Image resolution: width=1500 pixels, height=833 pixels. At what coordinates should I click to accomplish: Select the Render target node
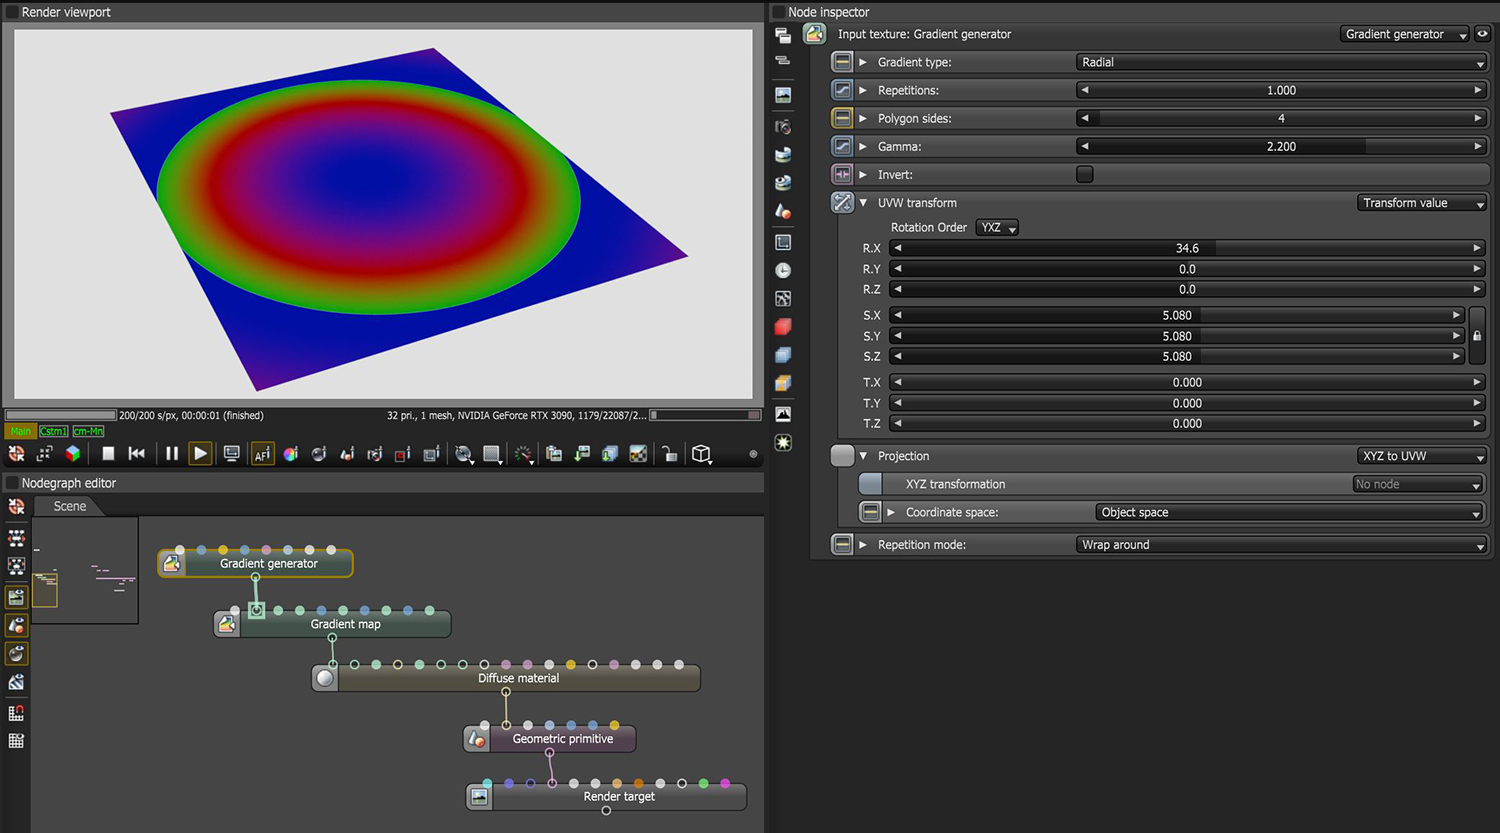pyautogui.click(x=607, y=796)
